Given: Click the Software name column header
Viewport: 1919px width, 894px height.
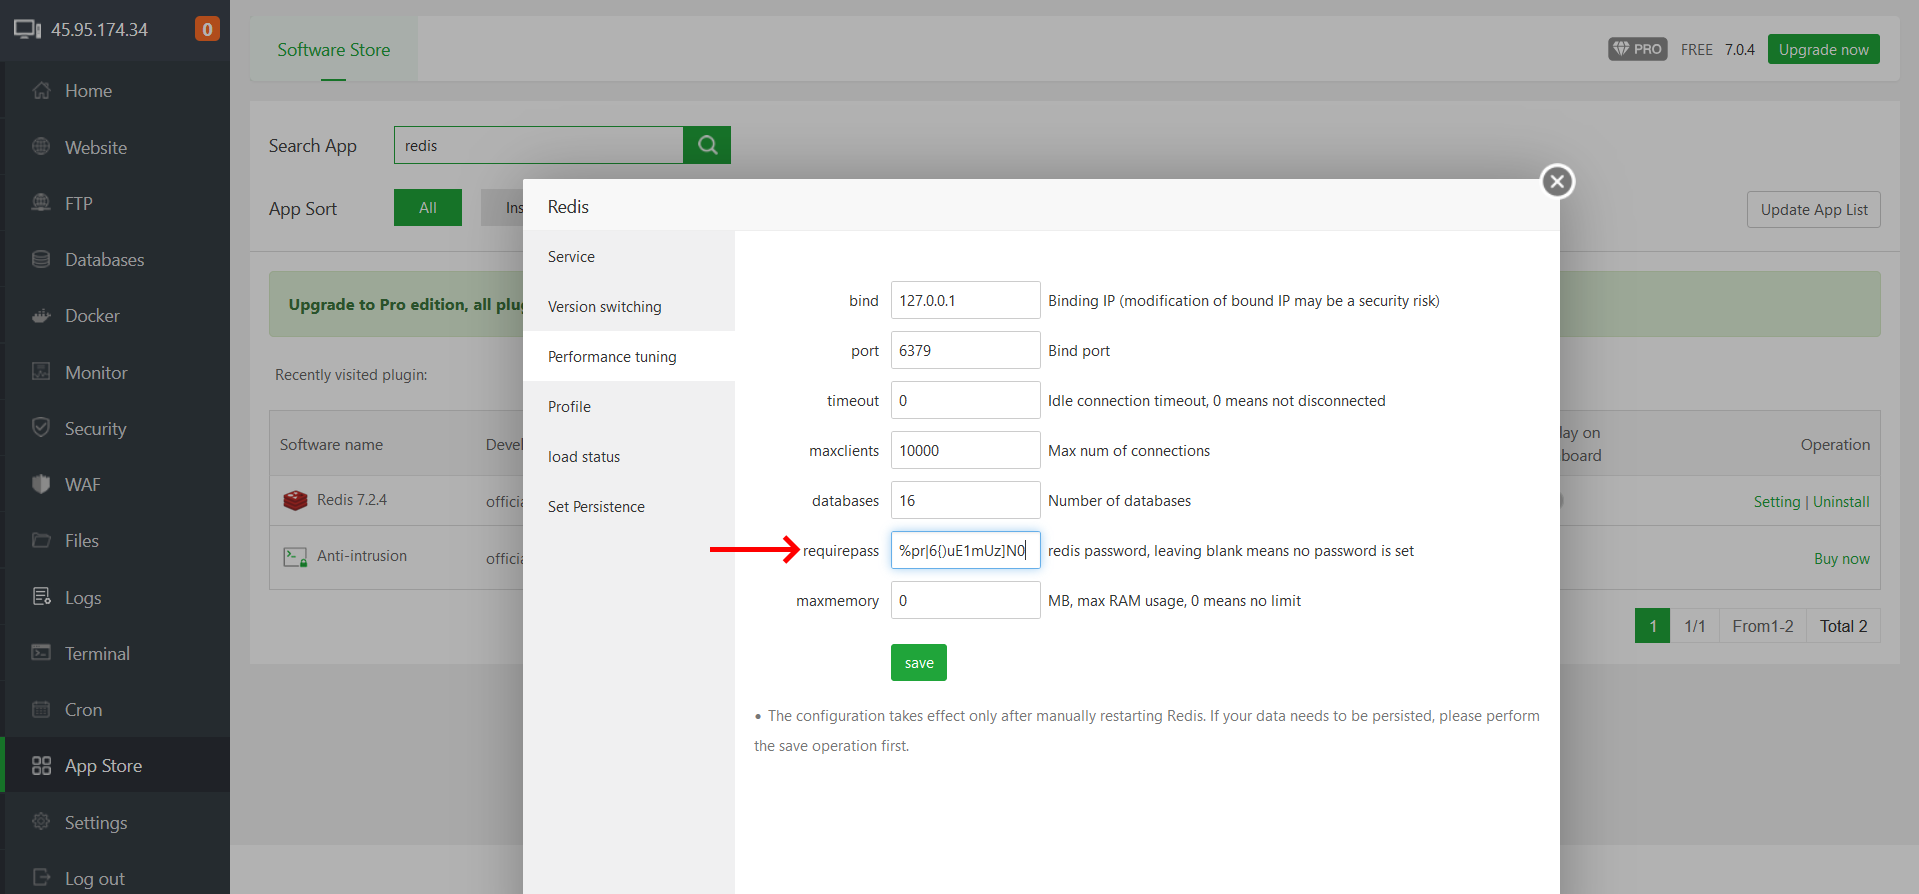Looking at the screenshot, I should pyautogui.click(x=331, y=444).
